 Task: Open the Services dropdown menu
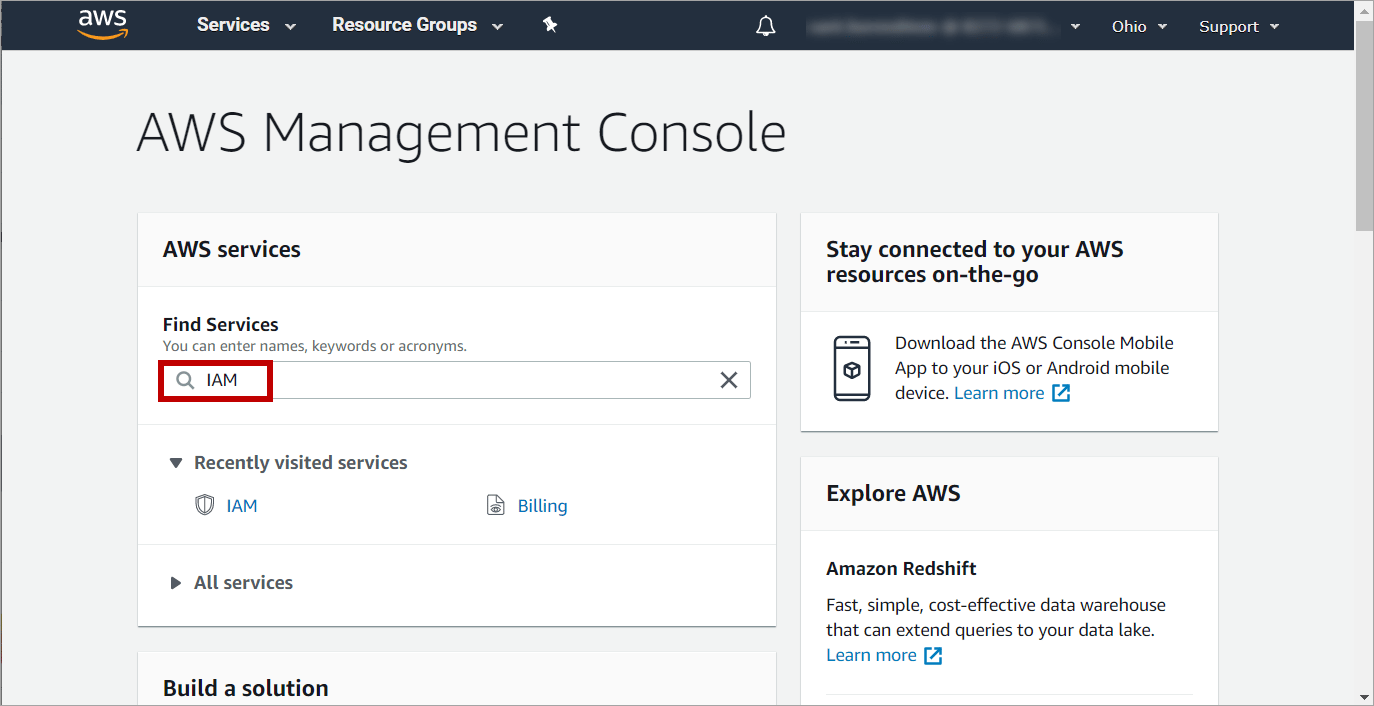246,25
